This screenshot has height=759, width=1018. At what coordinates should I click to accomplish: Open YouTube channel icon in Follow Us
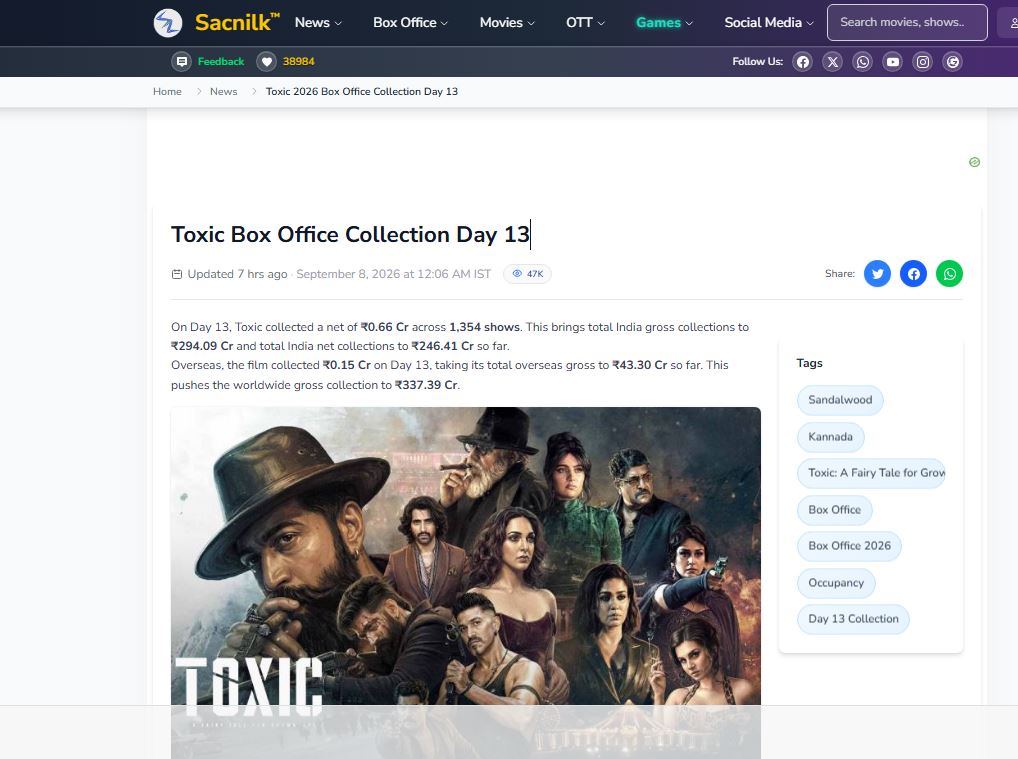[x=893, y=62]
